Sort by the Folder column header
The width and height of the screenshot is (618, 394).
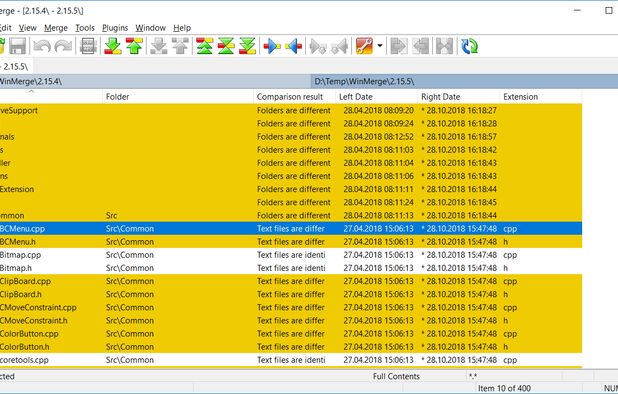(x=178, y=97)
